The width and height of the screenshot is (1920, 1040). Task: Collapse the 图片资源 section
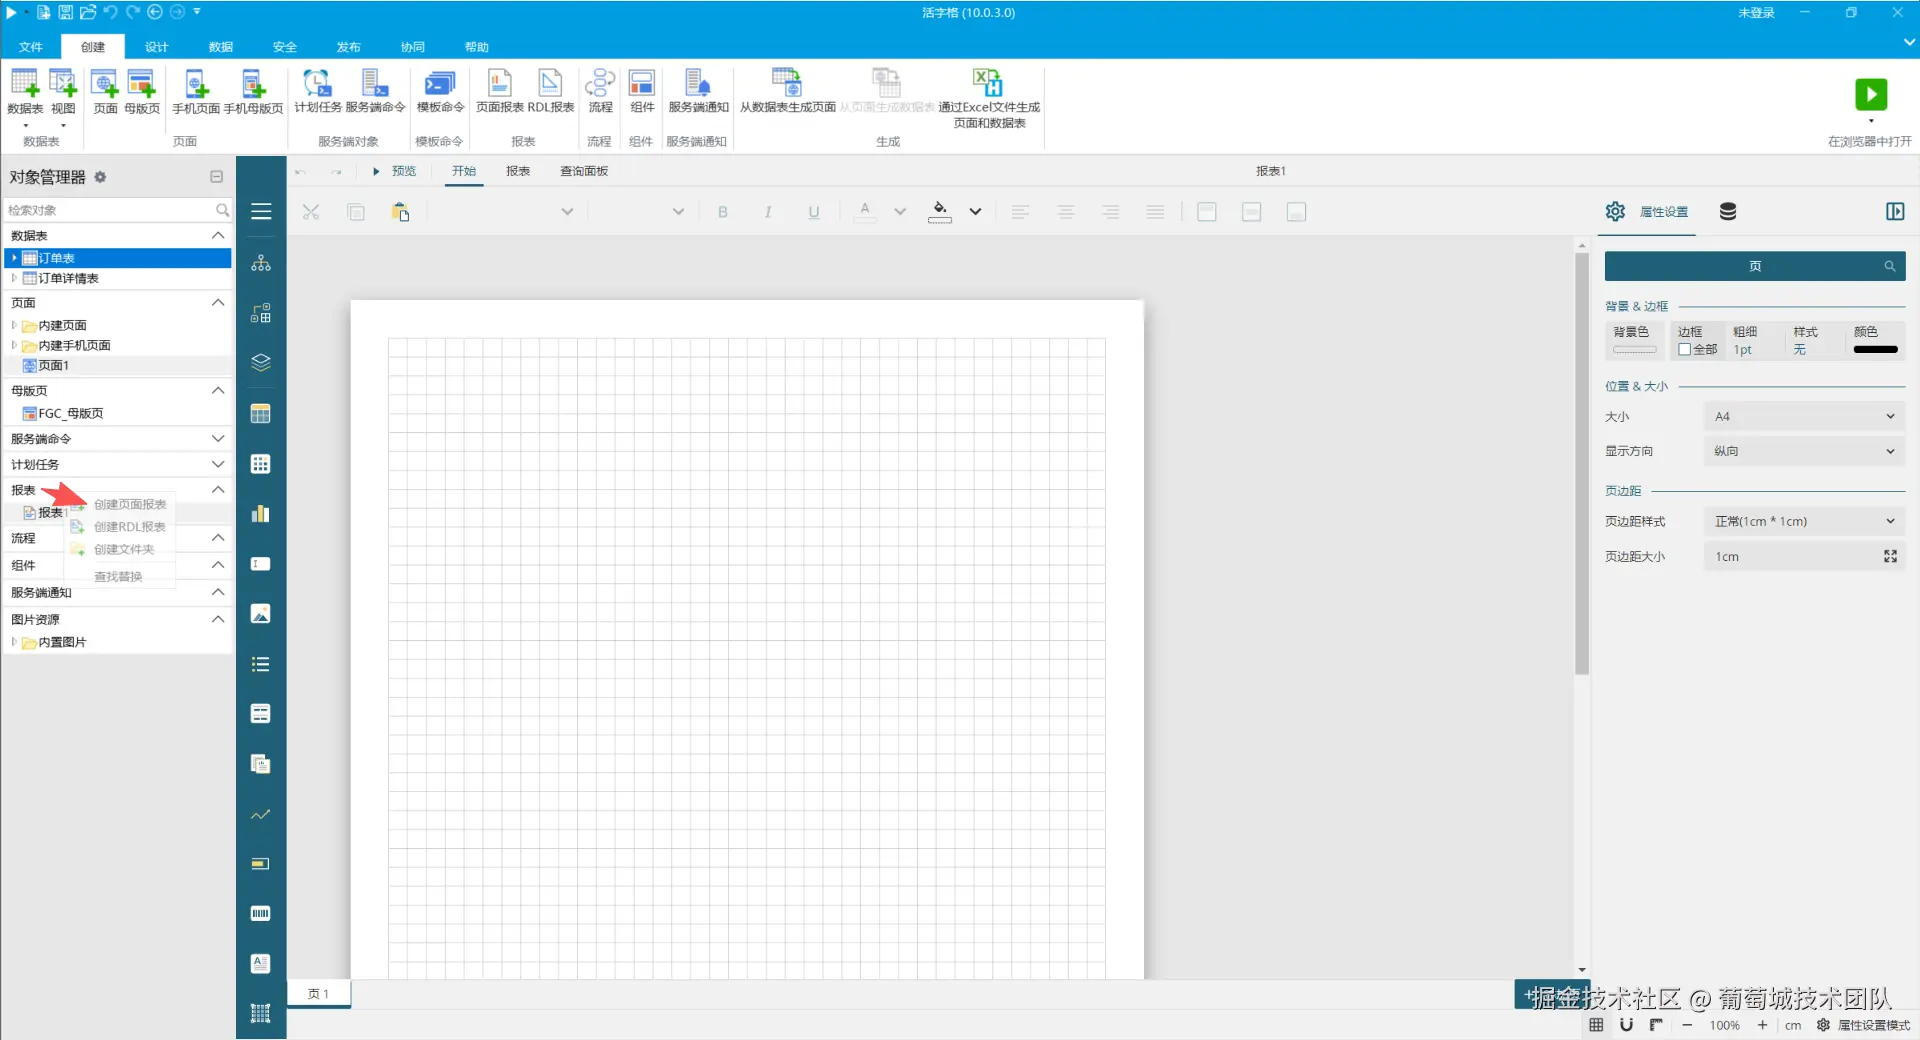pos(218,620)
